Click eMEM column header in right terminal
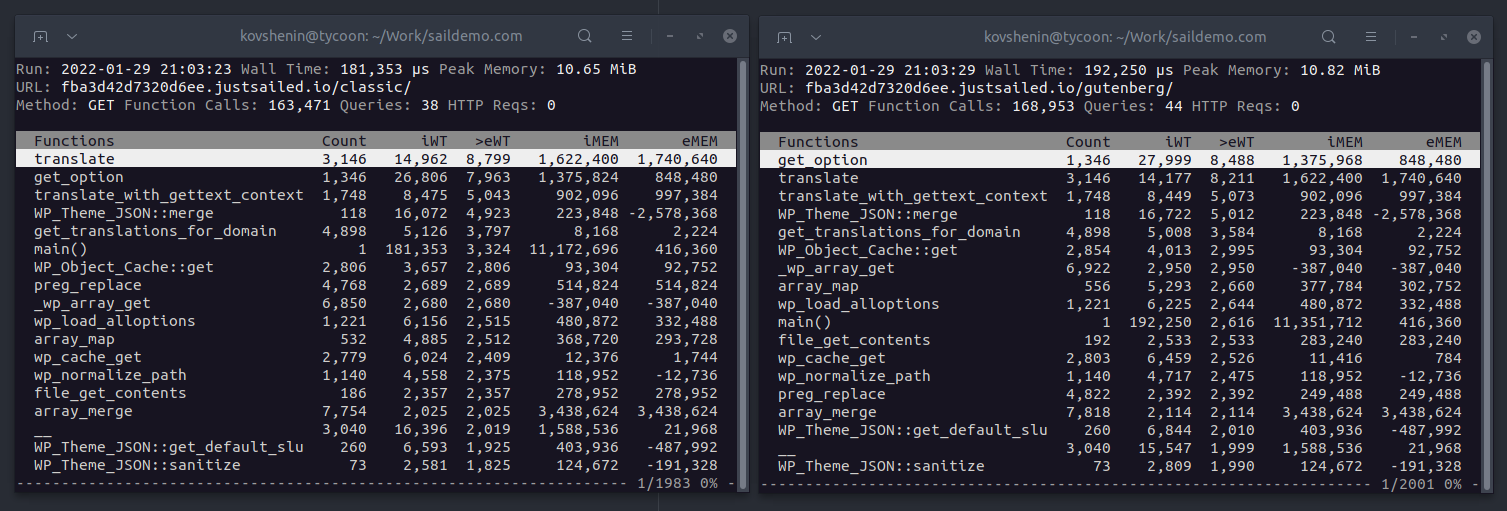 point(1443,142)
